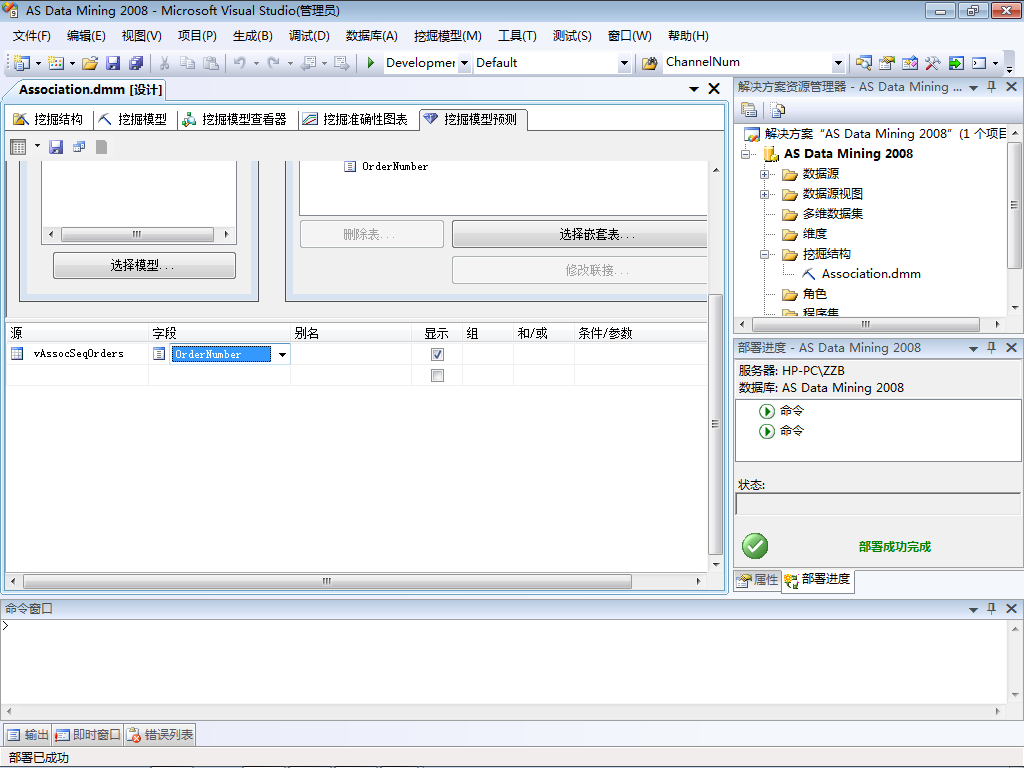This screenshot has width=1024, height=768.
Task: Click the Redo arrow icon
Action: (274, 63)
